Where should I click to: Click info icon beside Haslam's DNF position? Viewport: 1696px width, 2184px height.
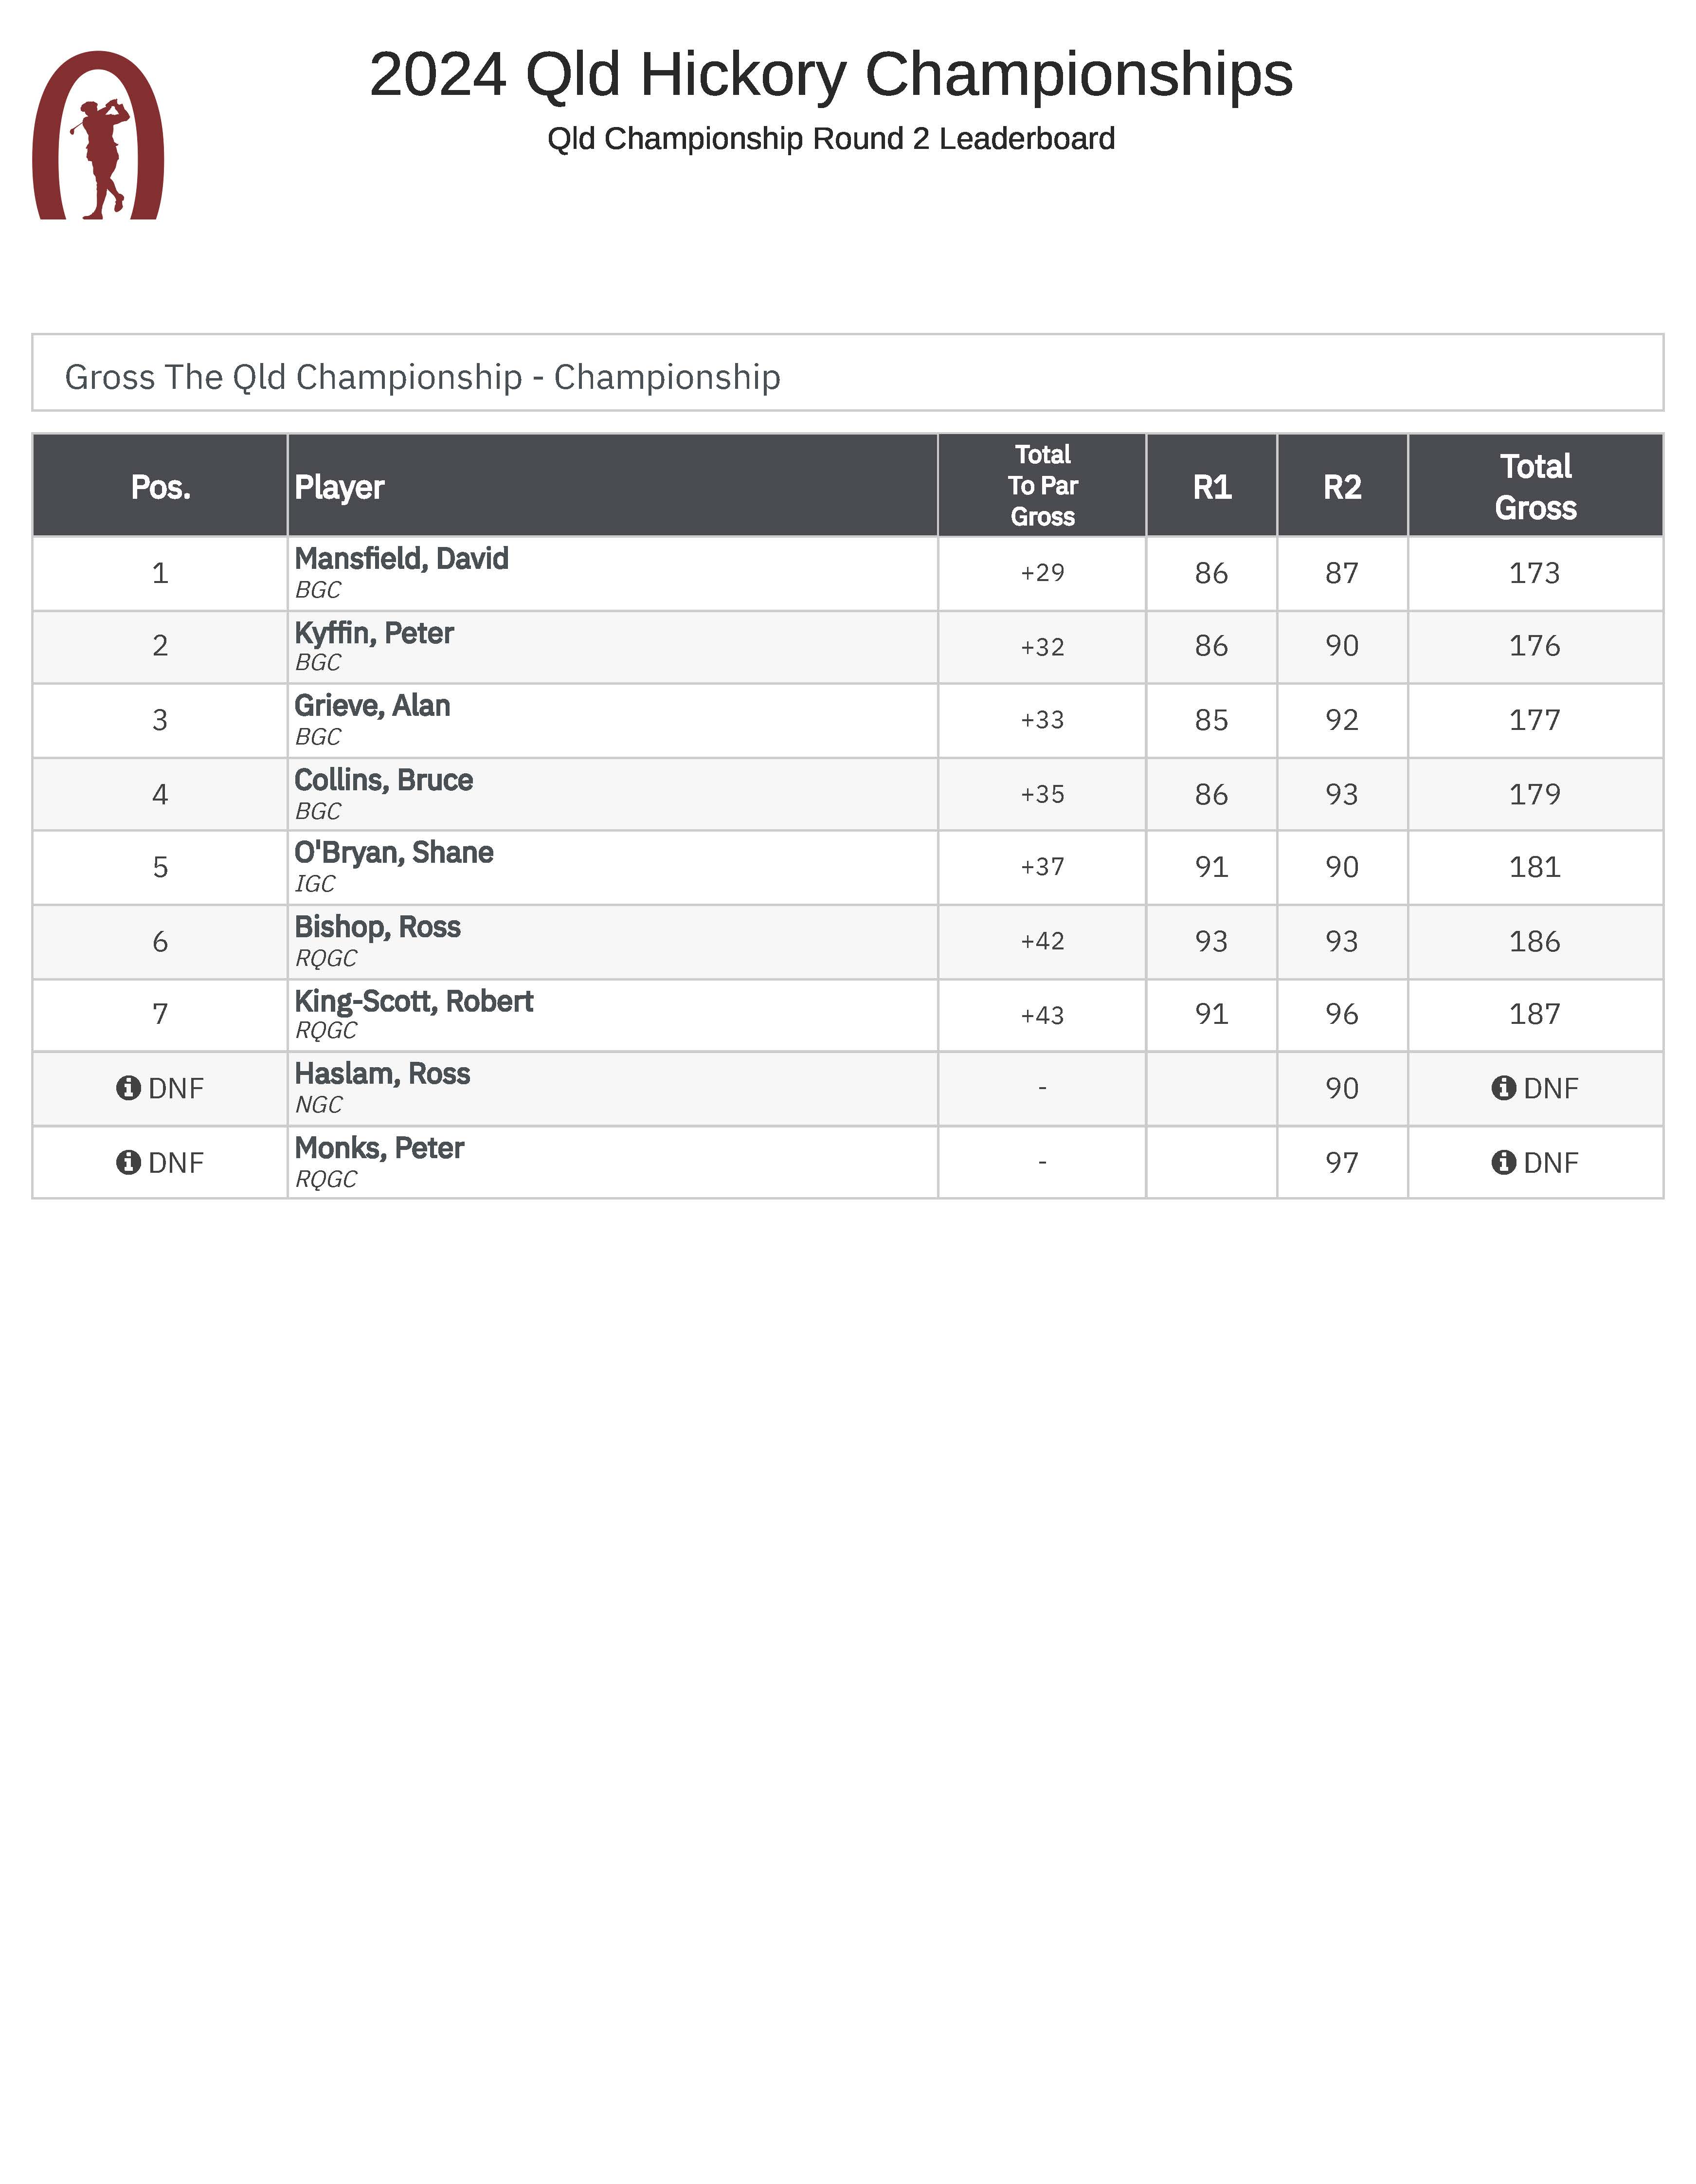(128, 1087)
